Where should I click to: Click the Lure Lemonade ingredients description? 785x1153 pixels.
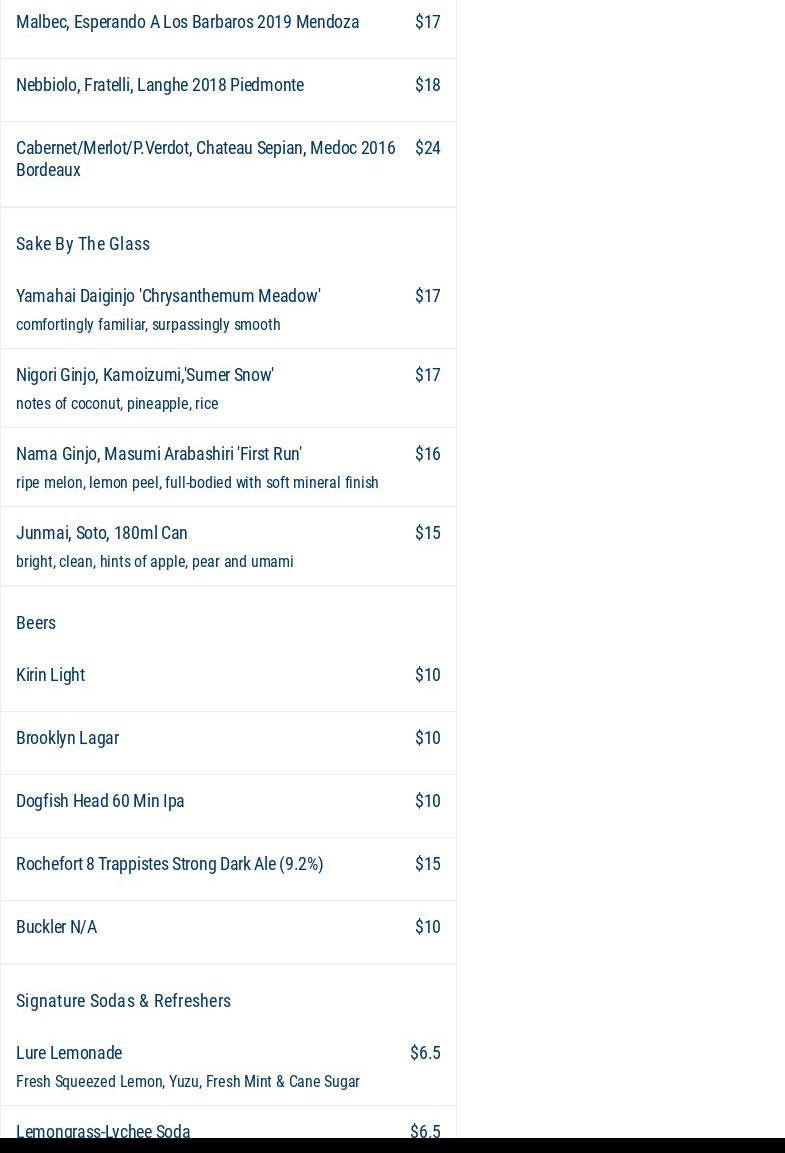[x=188, y=1082]
